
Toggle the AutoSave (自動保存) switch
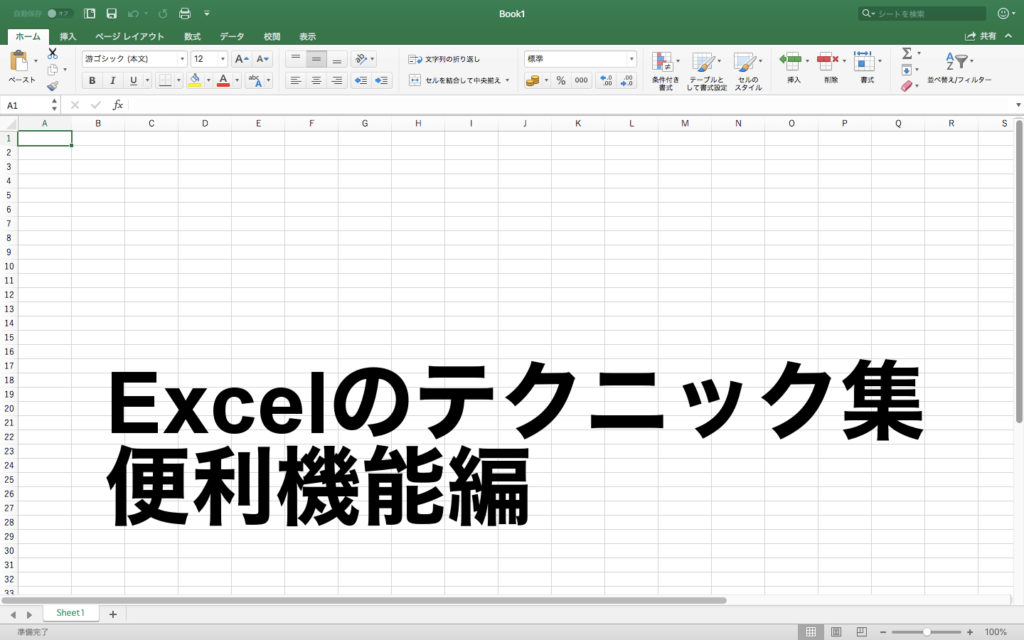(x=59, y=13)
